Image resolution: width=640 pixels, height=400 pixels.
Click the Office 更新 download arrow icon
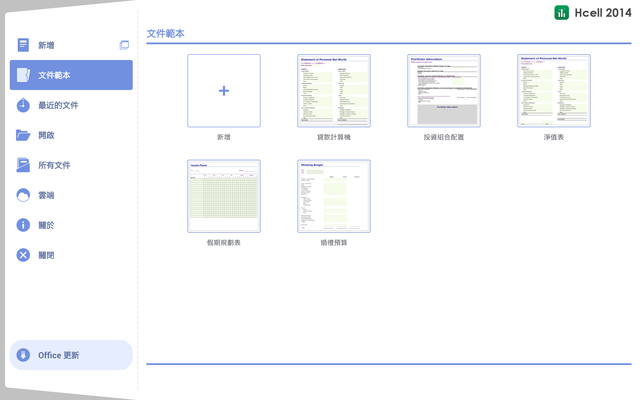23,355
